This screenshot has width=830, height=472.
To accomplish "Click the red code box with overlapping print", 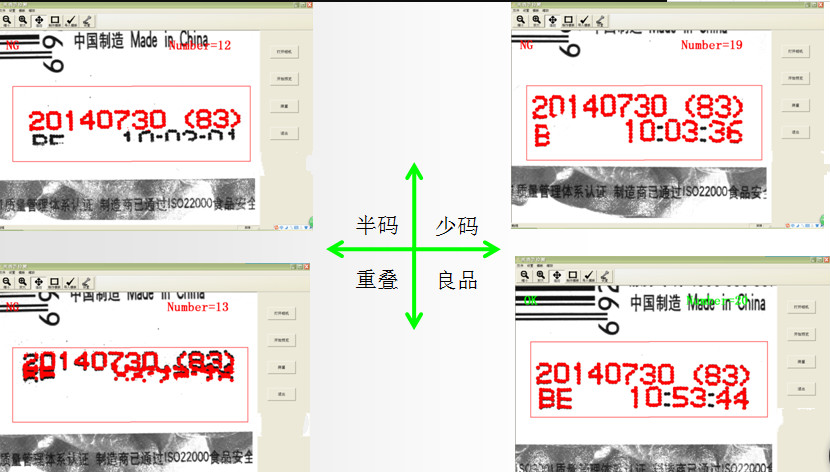I will tap(130, 384).
